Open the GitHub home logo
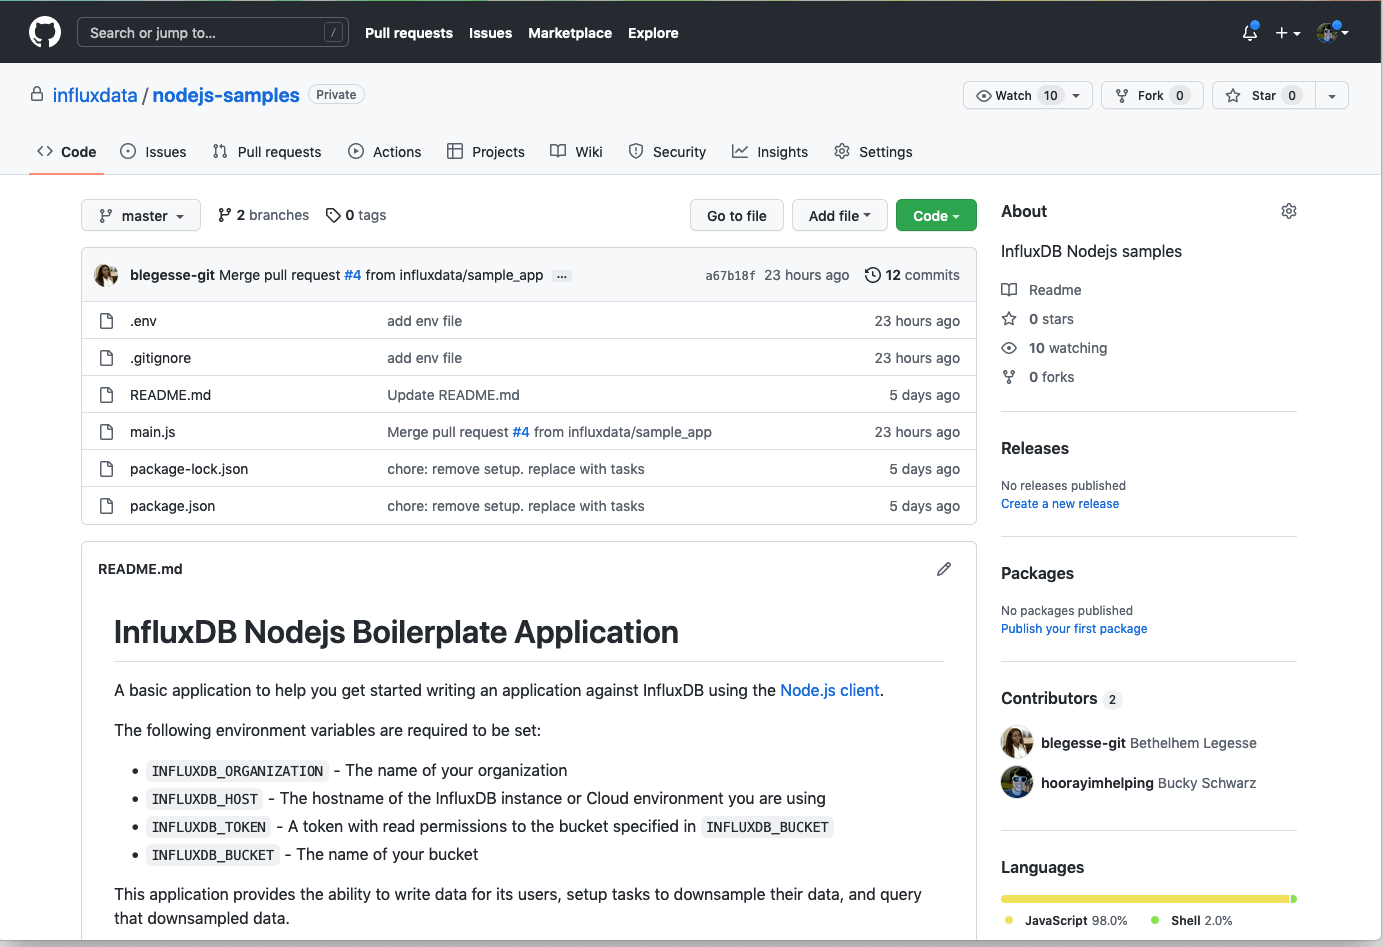Viewport: 1383px width, 947px height. [x=45, y=32]
